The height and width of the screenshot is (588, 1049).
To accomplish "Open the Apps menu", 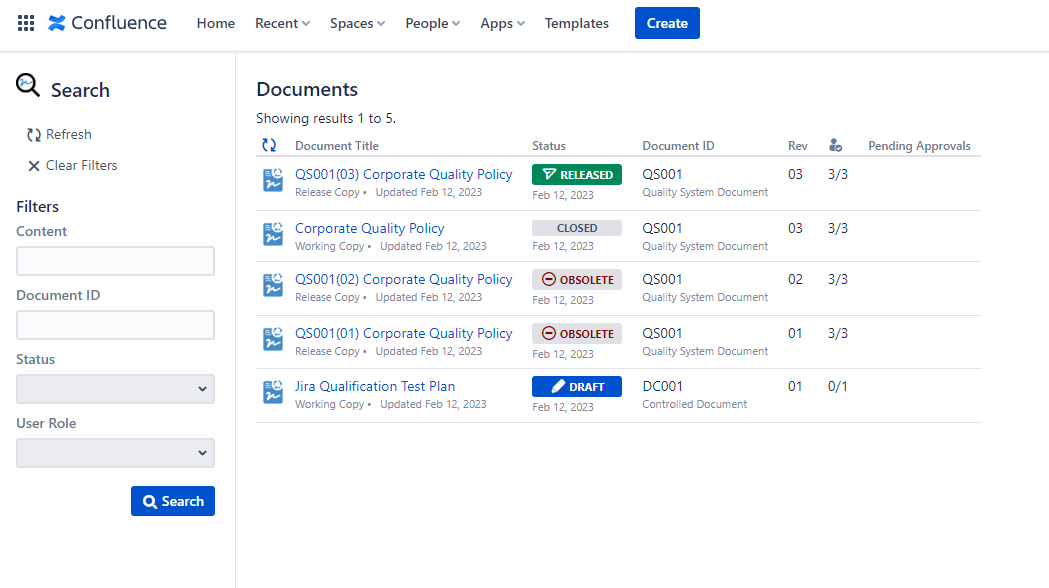I will [502, 23].
